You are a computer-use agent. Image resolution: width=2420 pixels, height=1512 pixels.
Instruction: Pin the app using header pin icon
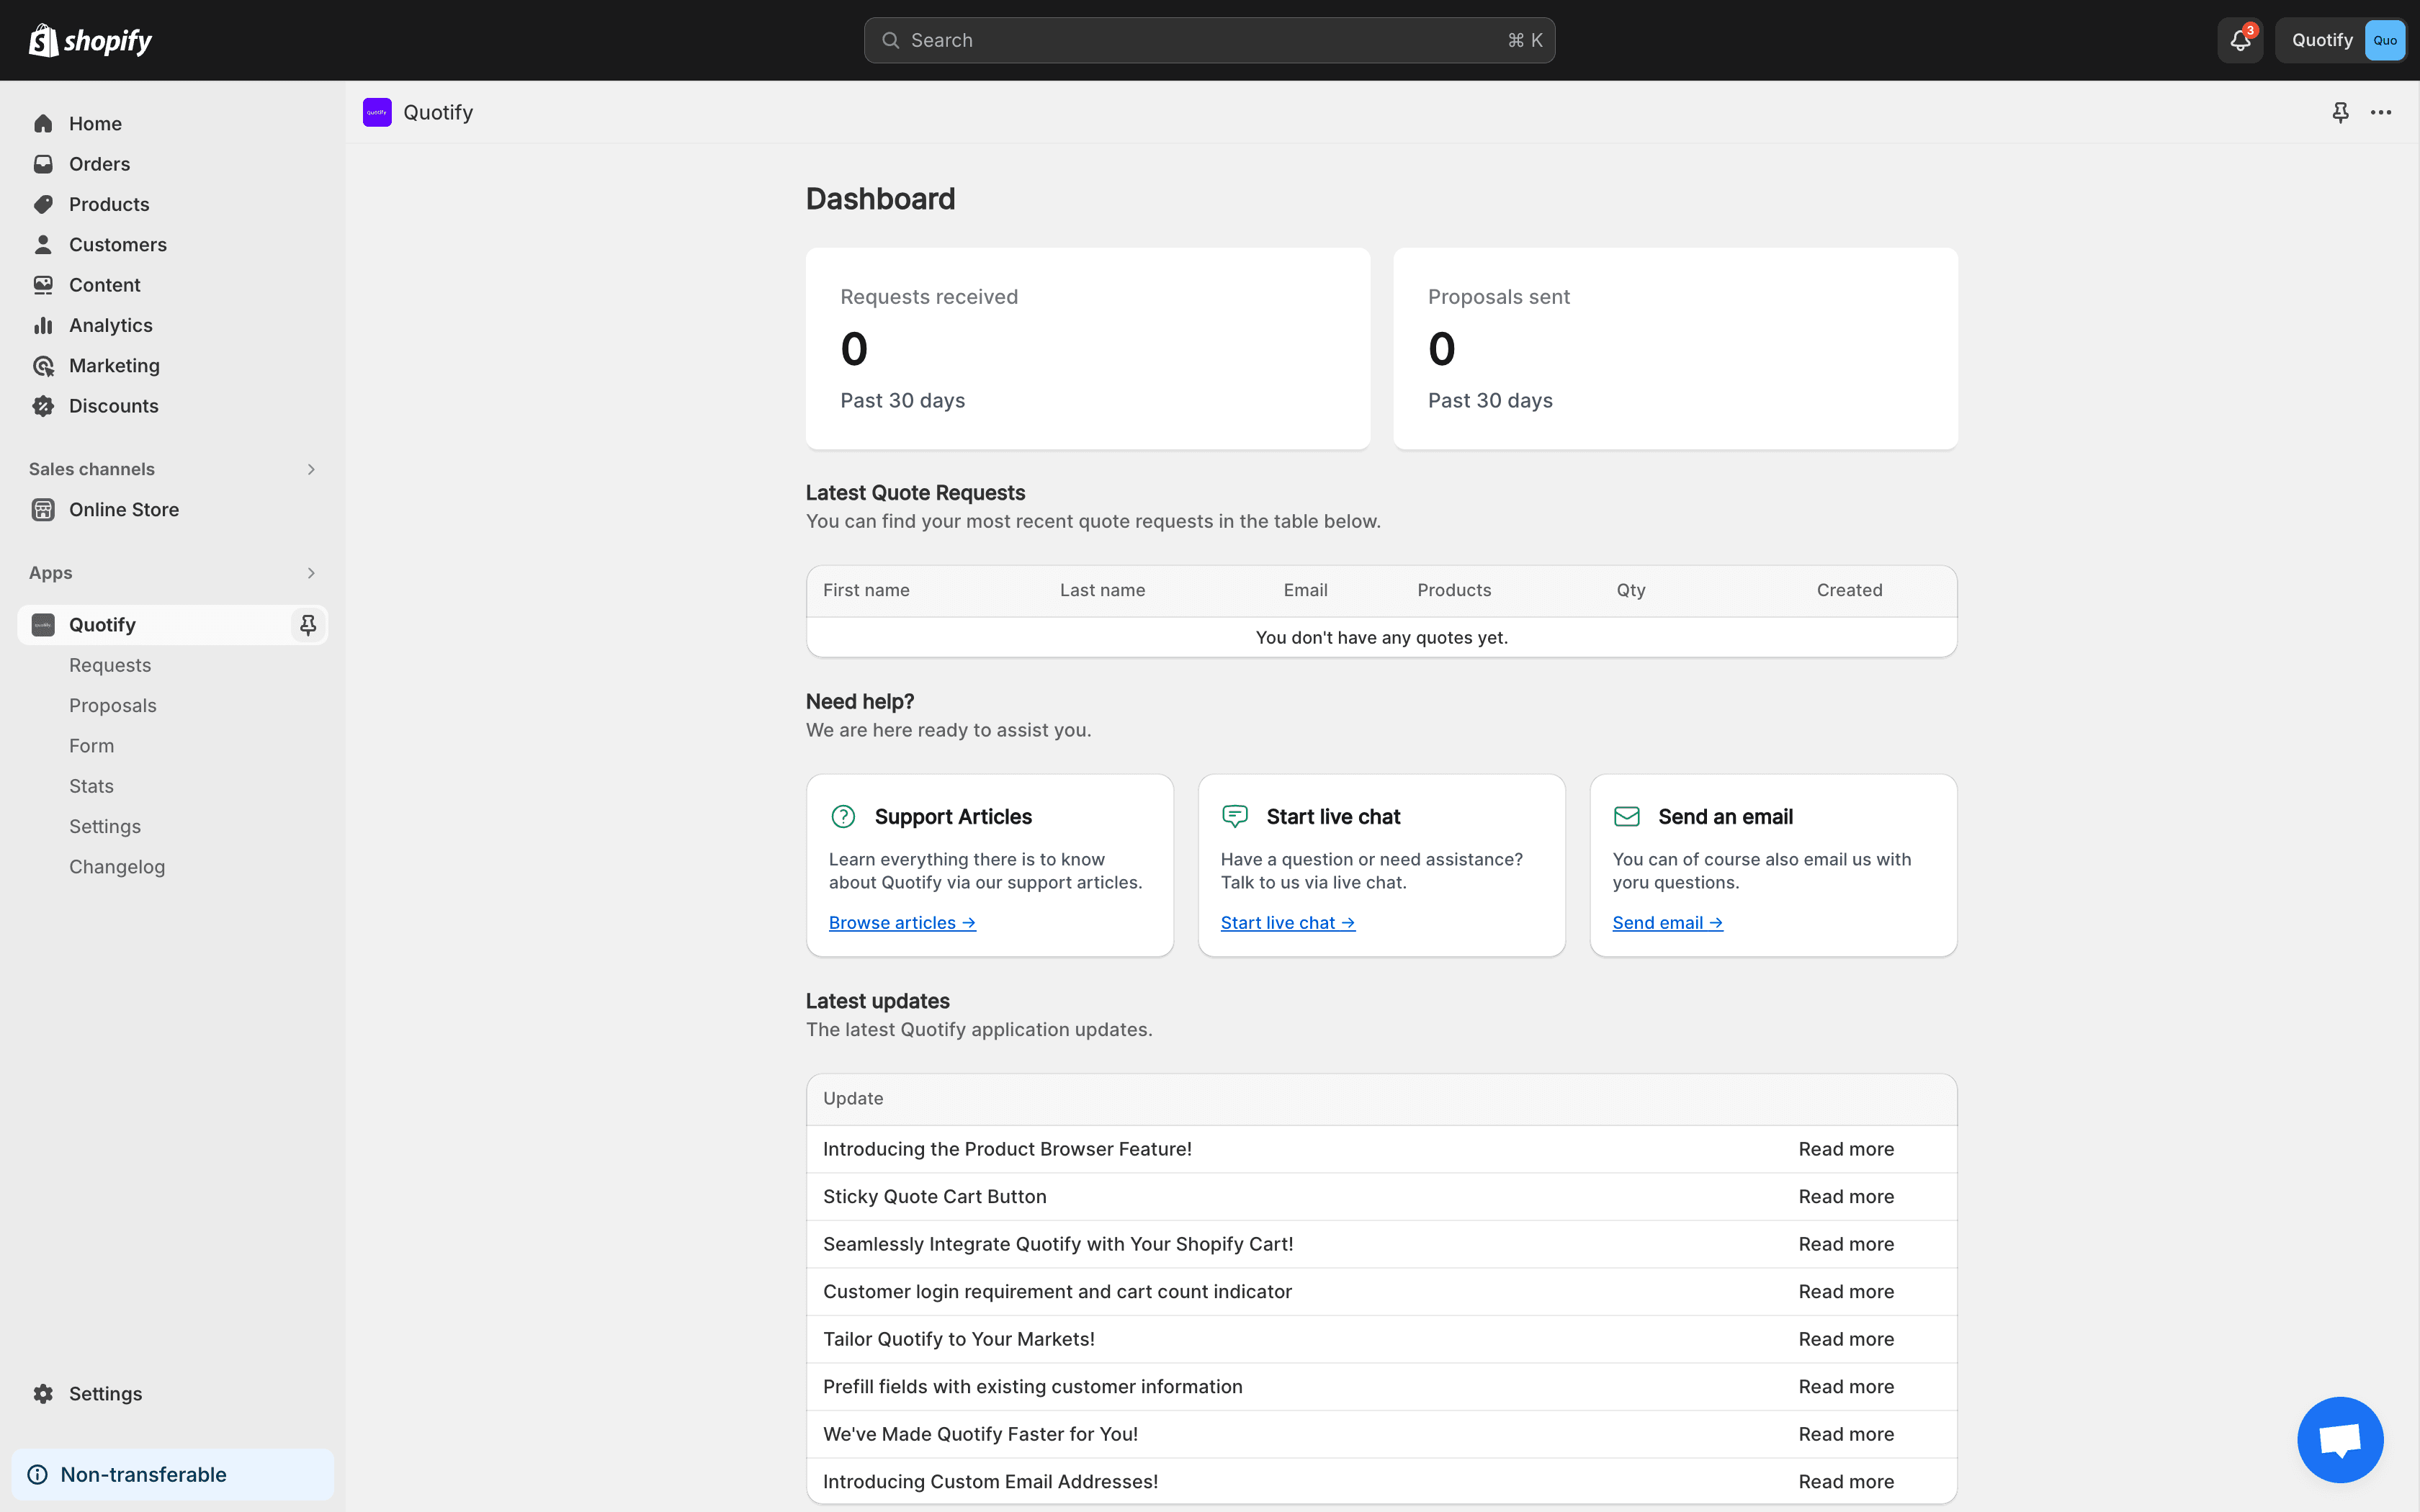[2340, 112]
